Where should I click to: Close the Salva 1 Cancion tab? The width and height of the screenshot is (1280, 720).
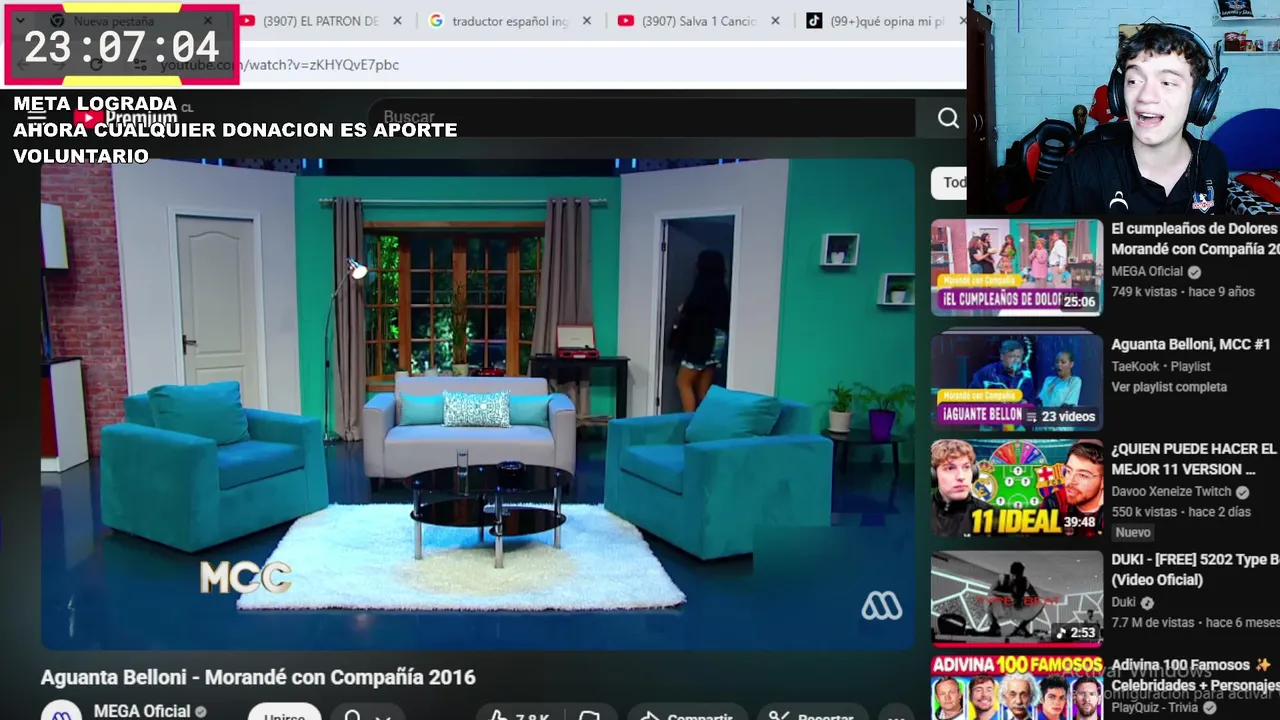point(775,21)
